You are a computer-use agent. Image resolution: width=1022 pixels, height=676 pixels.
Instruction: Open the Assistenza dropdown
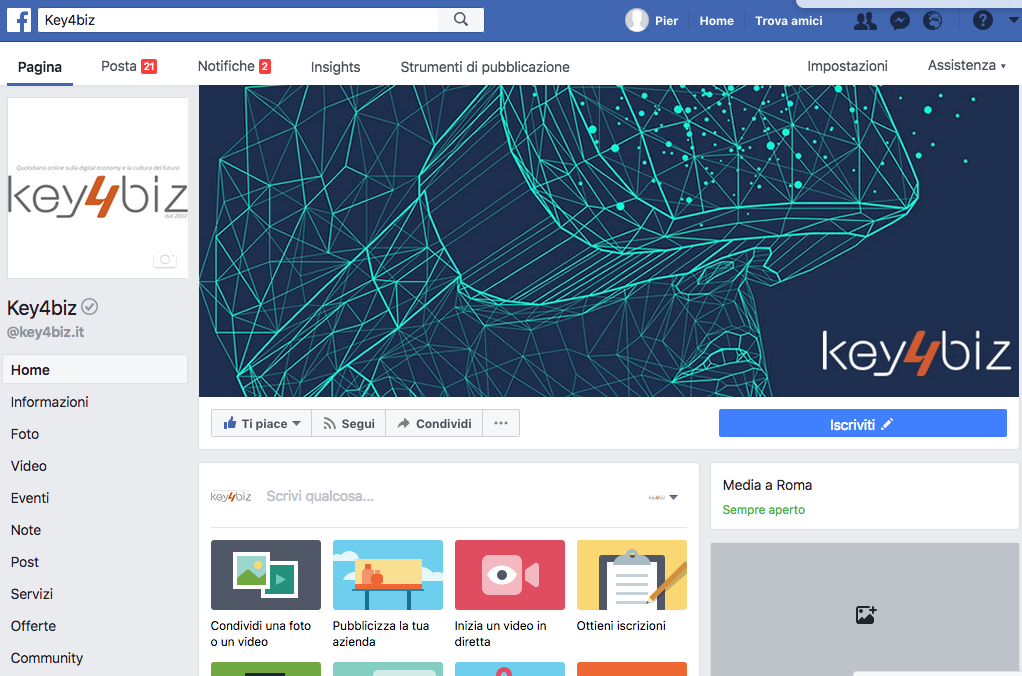click(967, 65)
